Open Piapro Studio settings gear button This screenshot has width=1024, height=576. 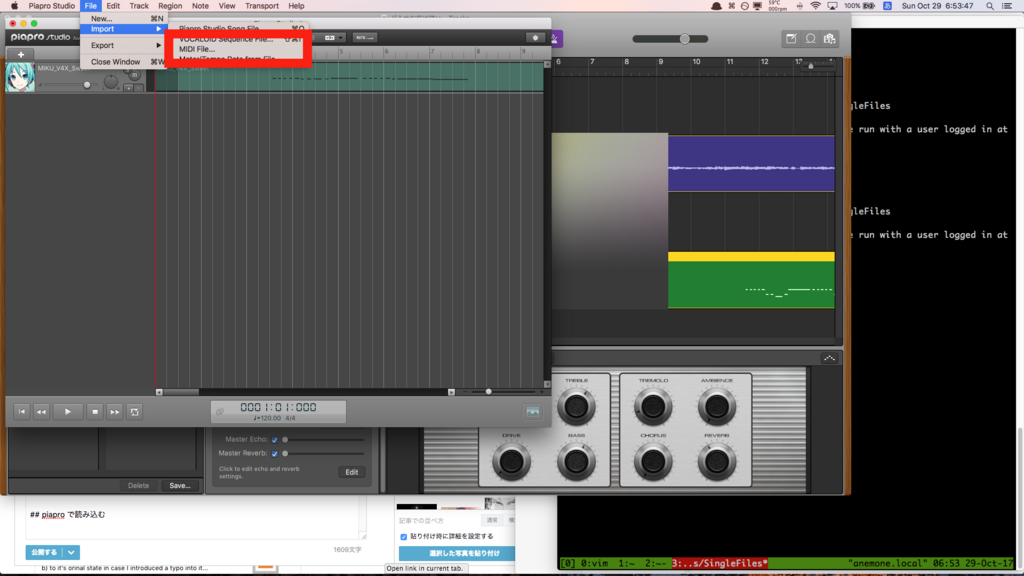pos(536,38)
